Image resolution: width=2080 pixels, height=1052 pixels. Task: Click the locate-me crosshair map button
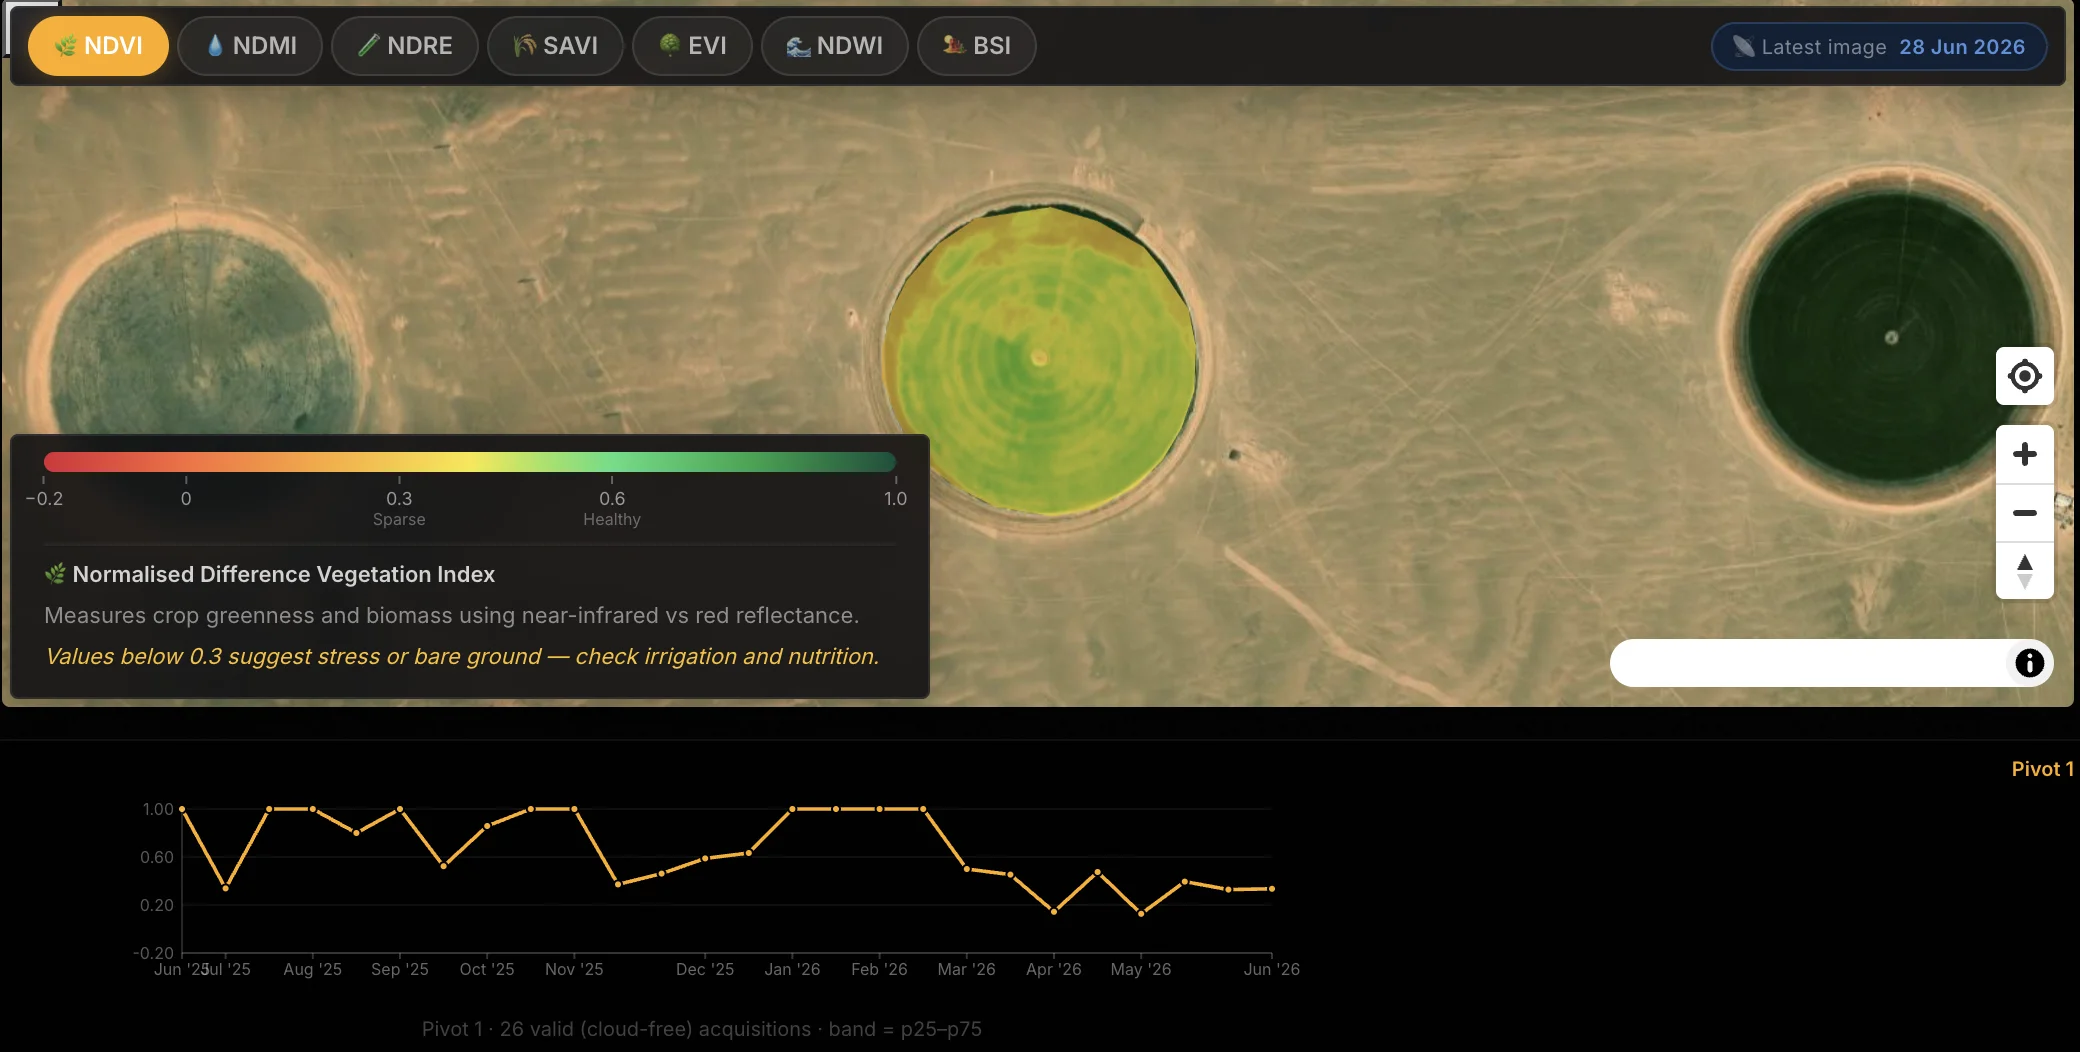pyautogui.click(x=2025, y=376)
